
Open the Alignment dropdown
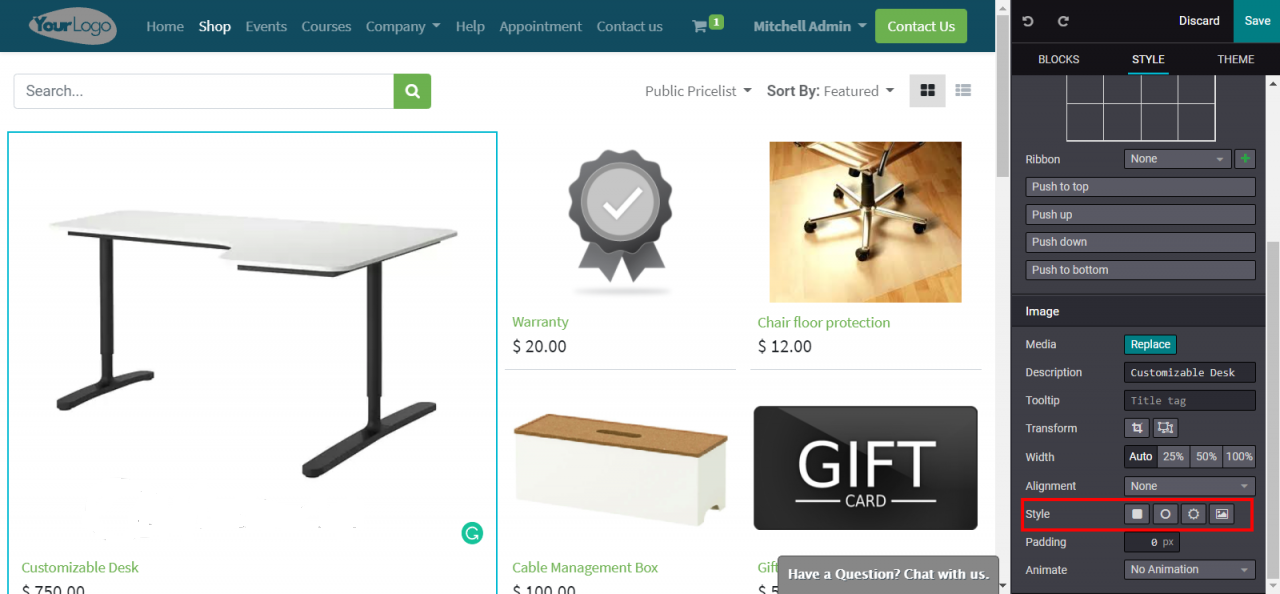coord(1189,486)
